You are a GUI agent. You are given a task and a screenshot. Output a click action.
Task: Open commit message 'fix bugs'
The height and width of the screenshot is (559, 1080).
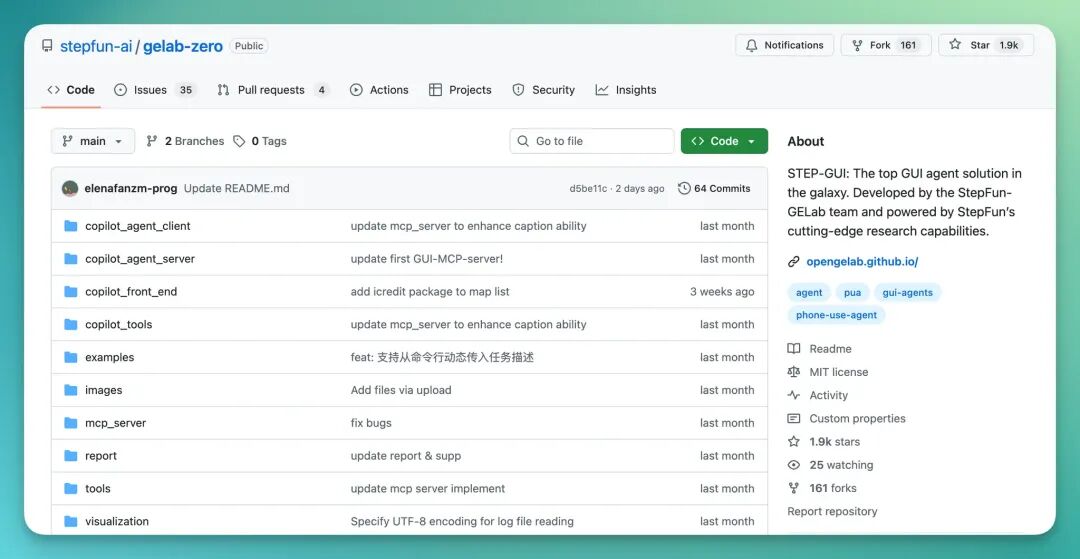[x=371, y=423]
